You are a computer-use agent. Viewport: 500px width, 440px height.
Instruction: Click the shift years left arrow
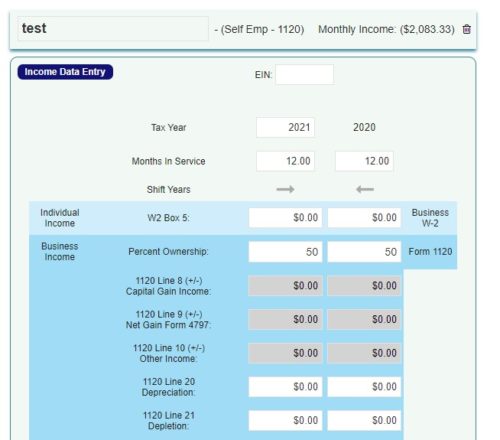click(365, 189)
